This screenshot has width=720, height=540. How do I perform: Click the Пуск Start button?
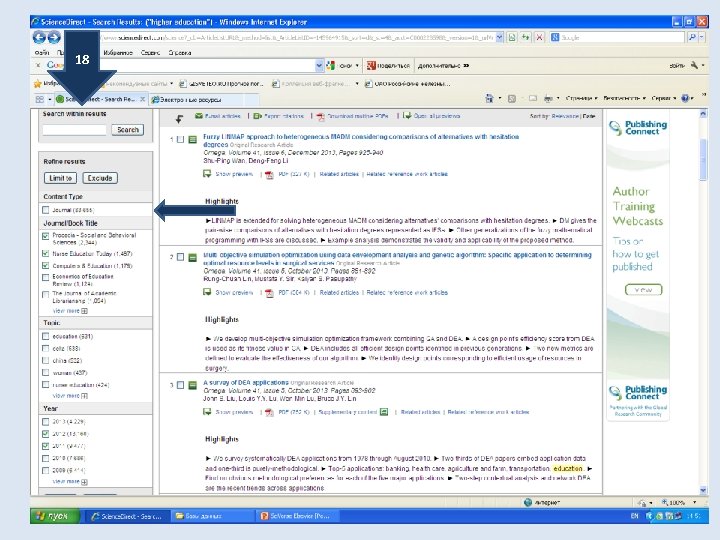tap(55, 516)
